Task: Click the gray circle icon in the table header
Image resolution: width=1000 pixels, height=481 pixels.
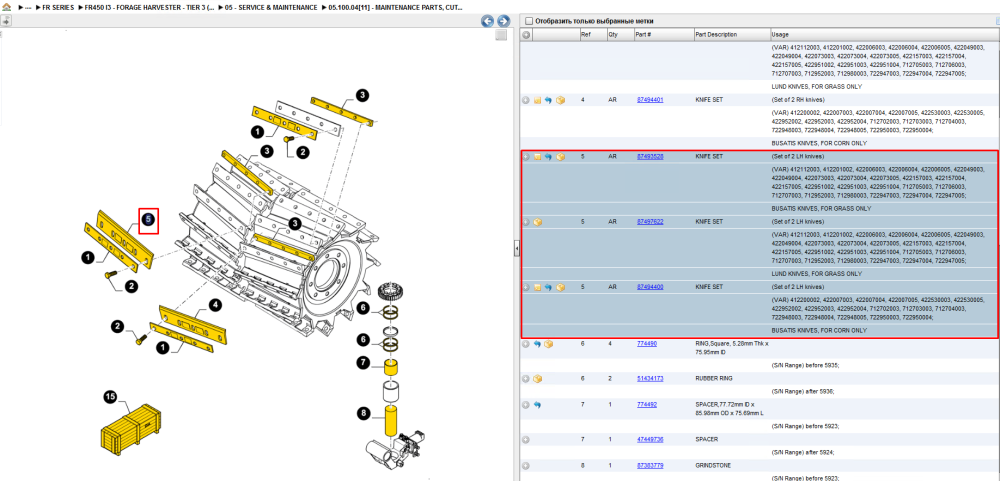Action: pyautogui.click(x=526, y=35)
